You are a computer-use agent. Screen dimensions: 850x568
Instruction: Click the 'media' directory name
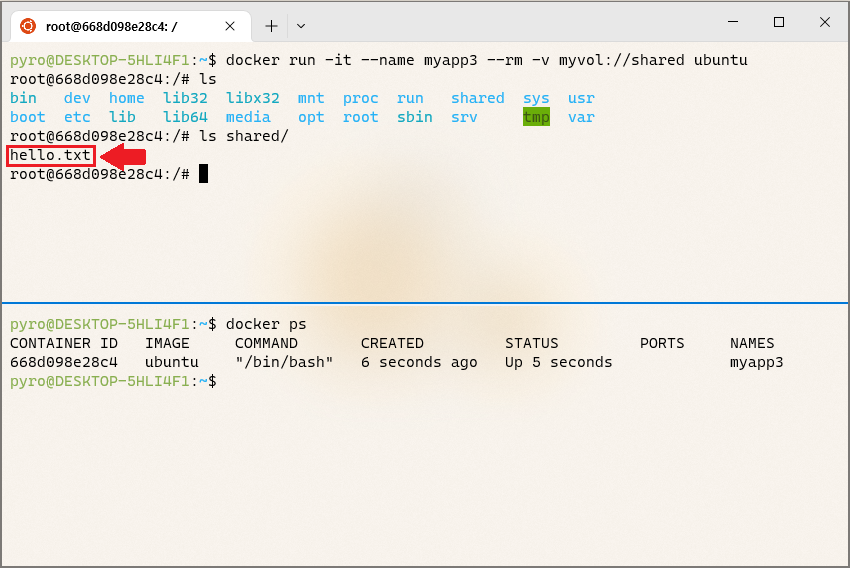[x=248, y=117]
